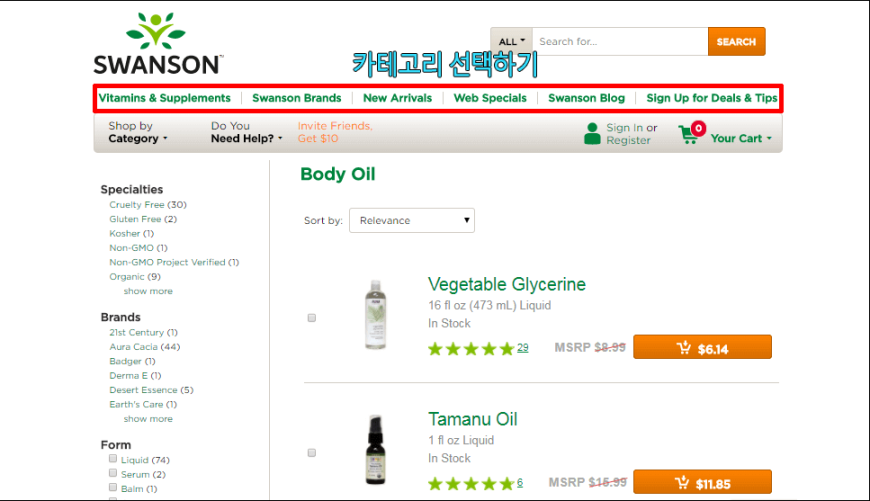870x501 pixels.
Task: Open the Swanson Brands menu item
Action: point(297,98)
